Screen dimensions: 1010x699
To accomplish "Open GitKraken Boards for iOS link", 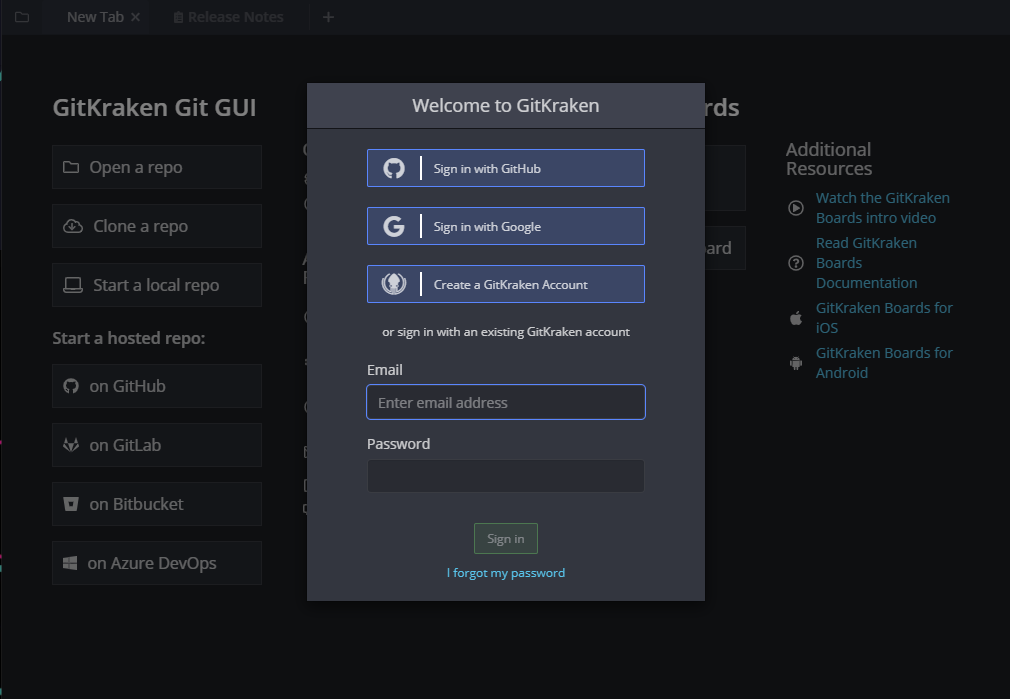I will [x=884, y=318].
